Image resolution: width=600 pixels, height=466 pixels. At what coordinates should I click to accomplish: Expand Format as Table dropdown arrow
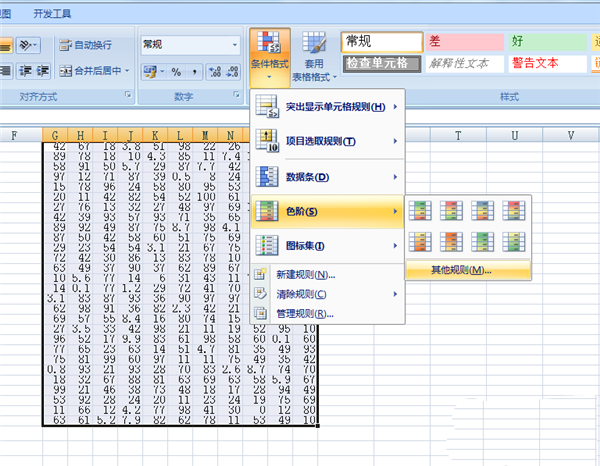tap(334, 77)
